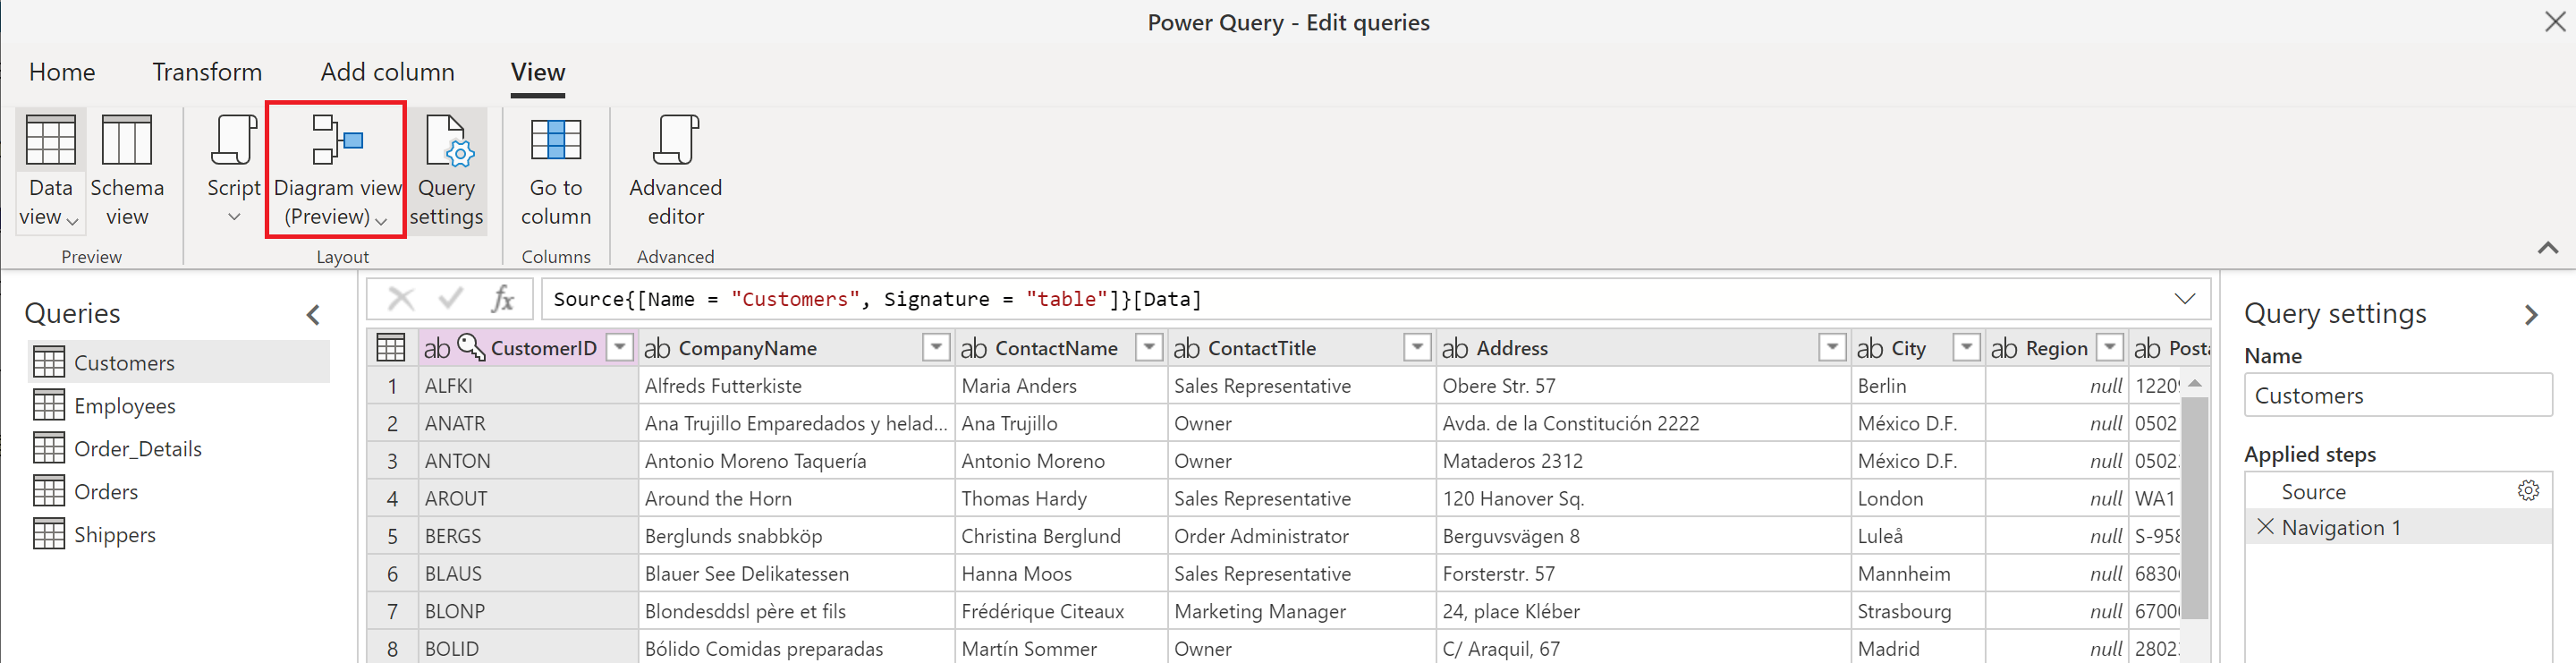The width and height of the screenshot is (2576, 663).
Task: Click the fx formula icon
Action: tap(502, 299)
